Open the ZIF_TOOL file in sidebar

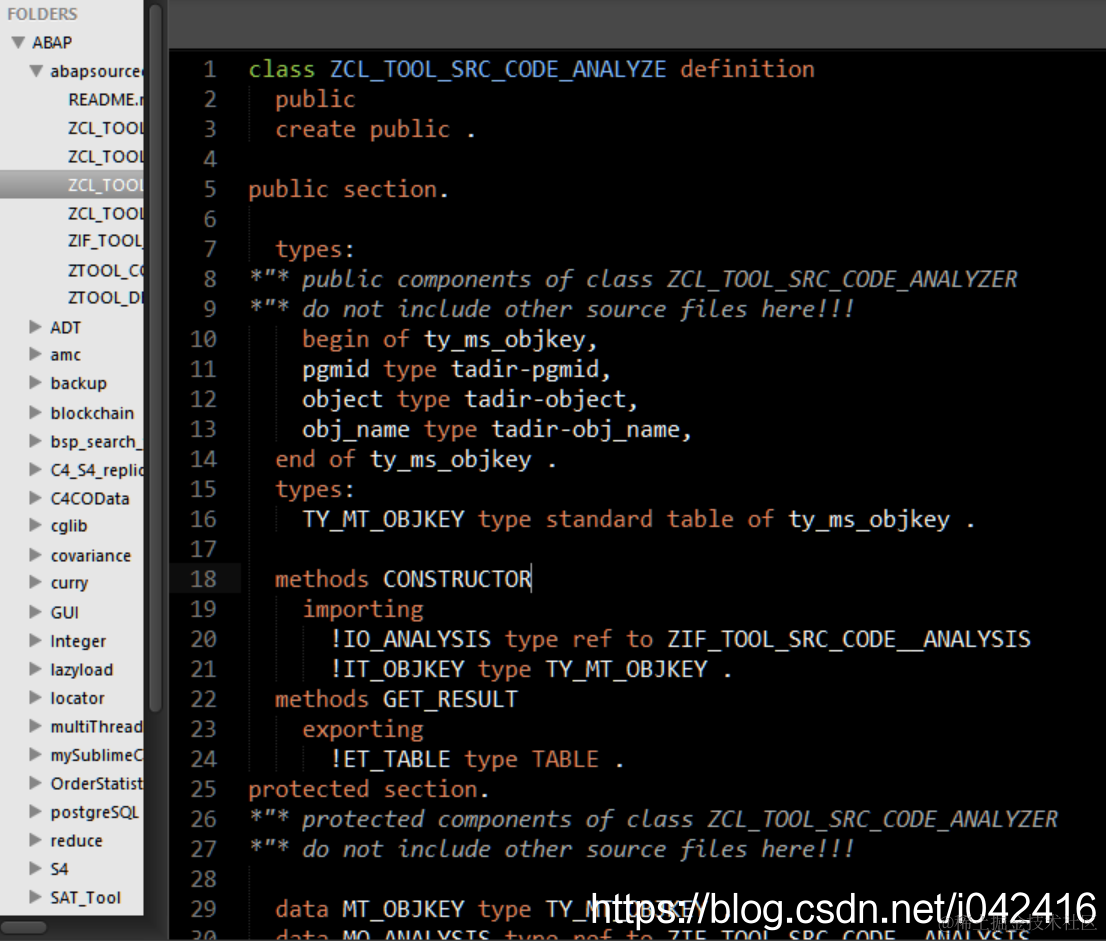(x=105, y=241)
